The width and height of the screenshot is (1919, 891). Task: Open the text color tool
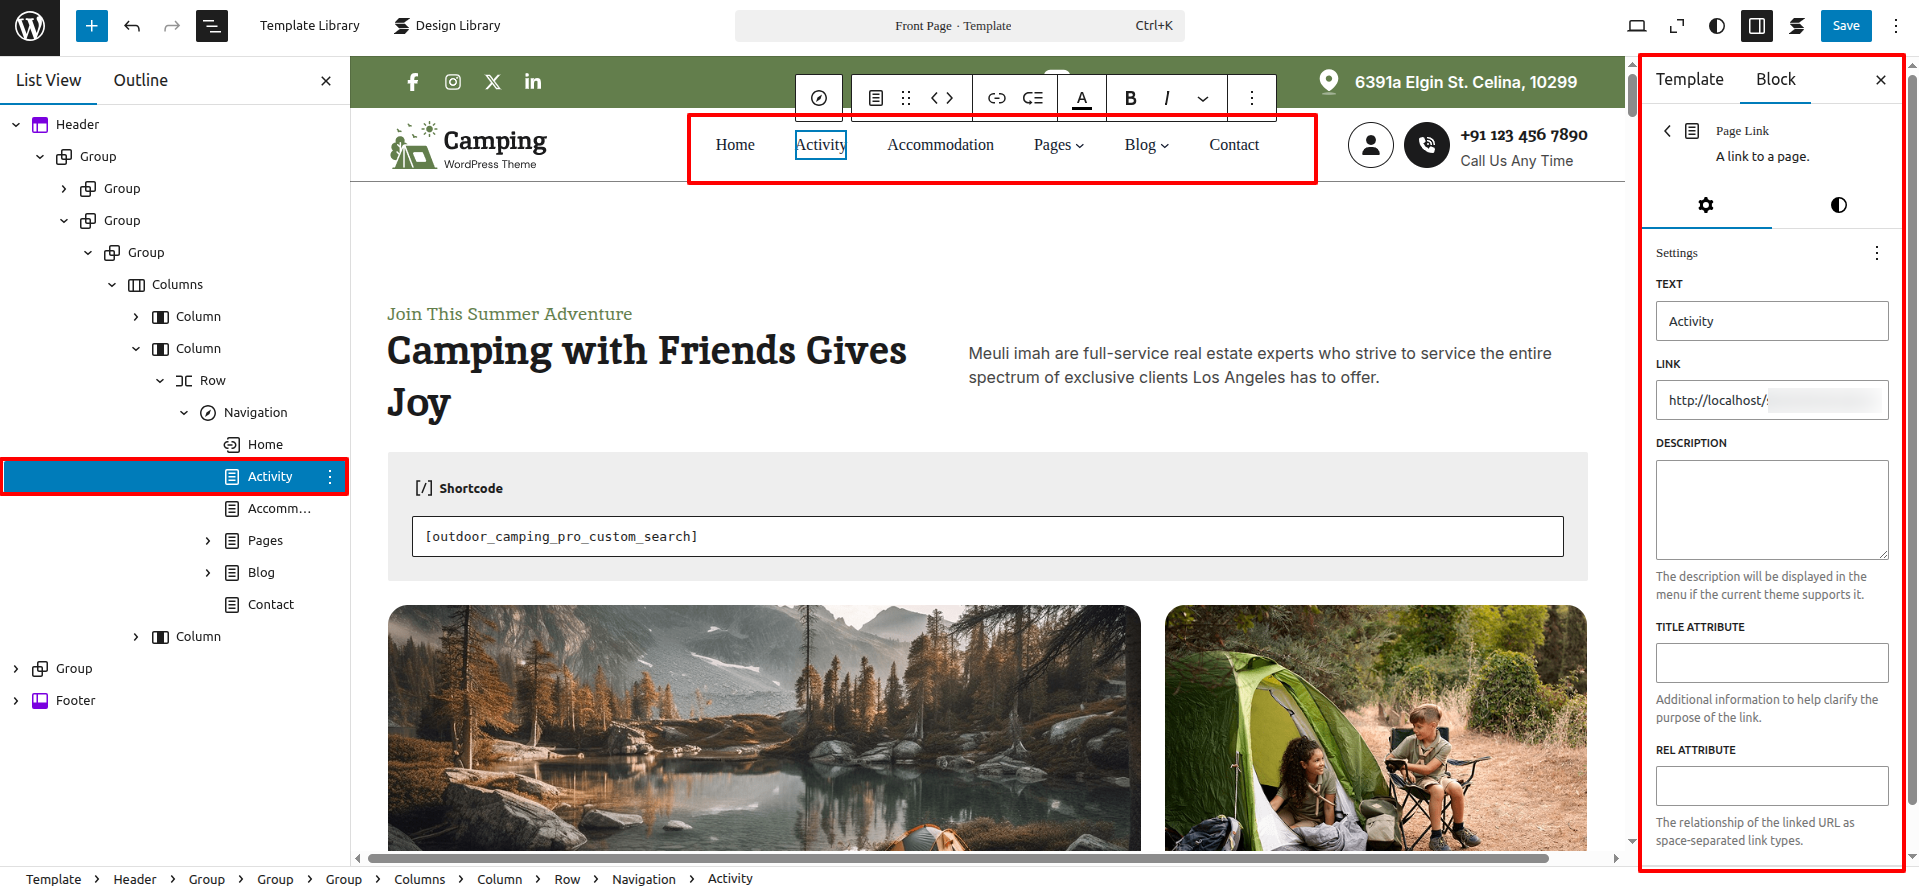pyautogui.click(x=1082, y=98)
